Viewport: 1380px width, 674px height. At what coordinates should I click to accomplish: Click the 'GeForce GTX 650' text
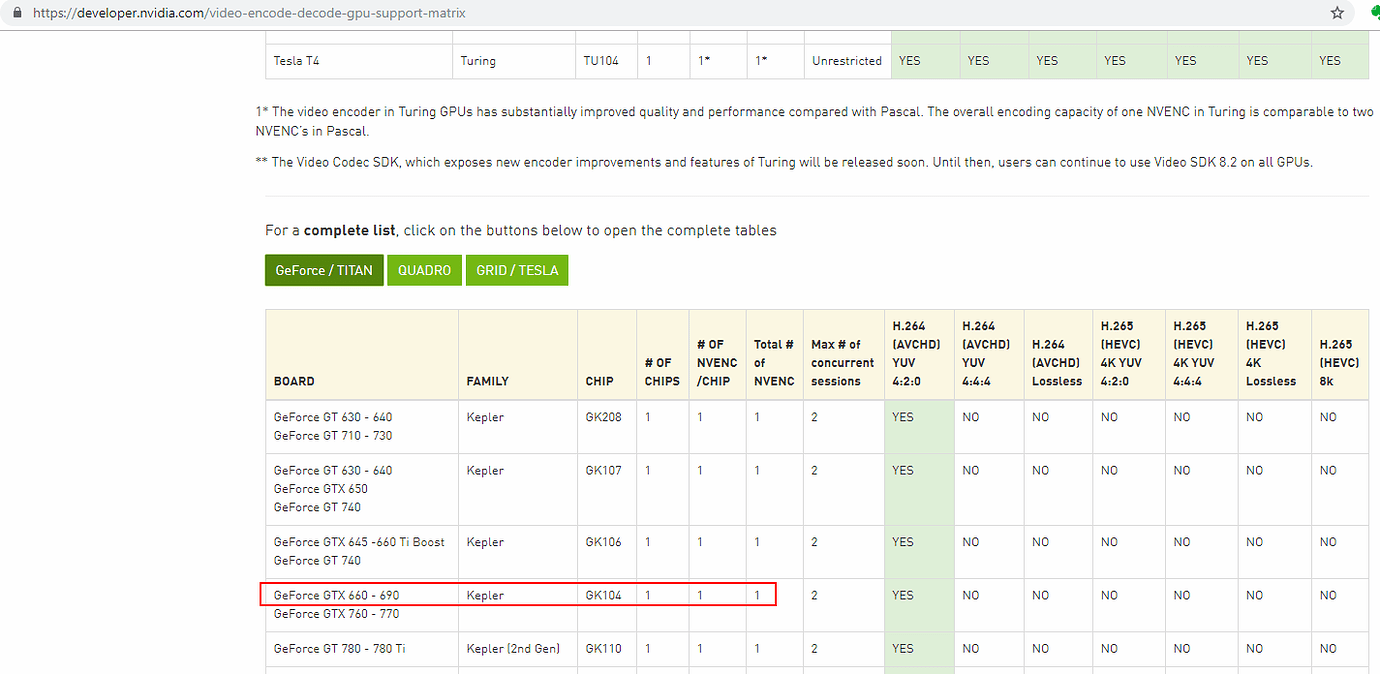click(320, 489)
